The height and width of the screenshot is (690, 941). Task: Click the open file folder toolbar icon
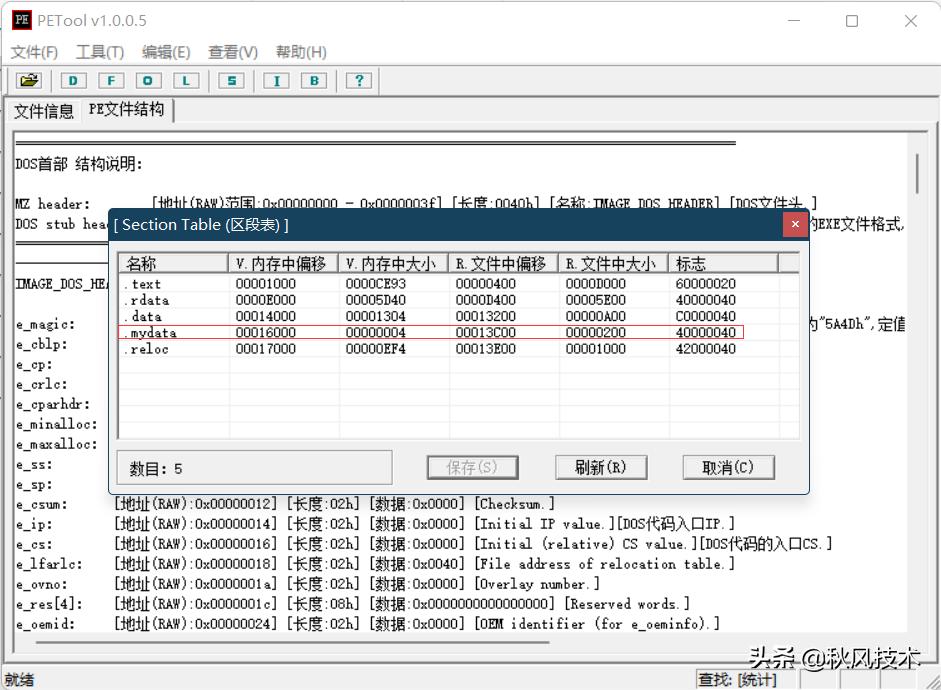[x=29, y=80]
